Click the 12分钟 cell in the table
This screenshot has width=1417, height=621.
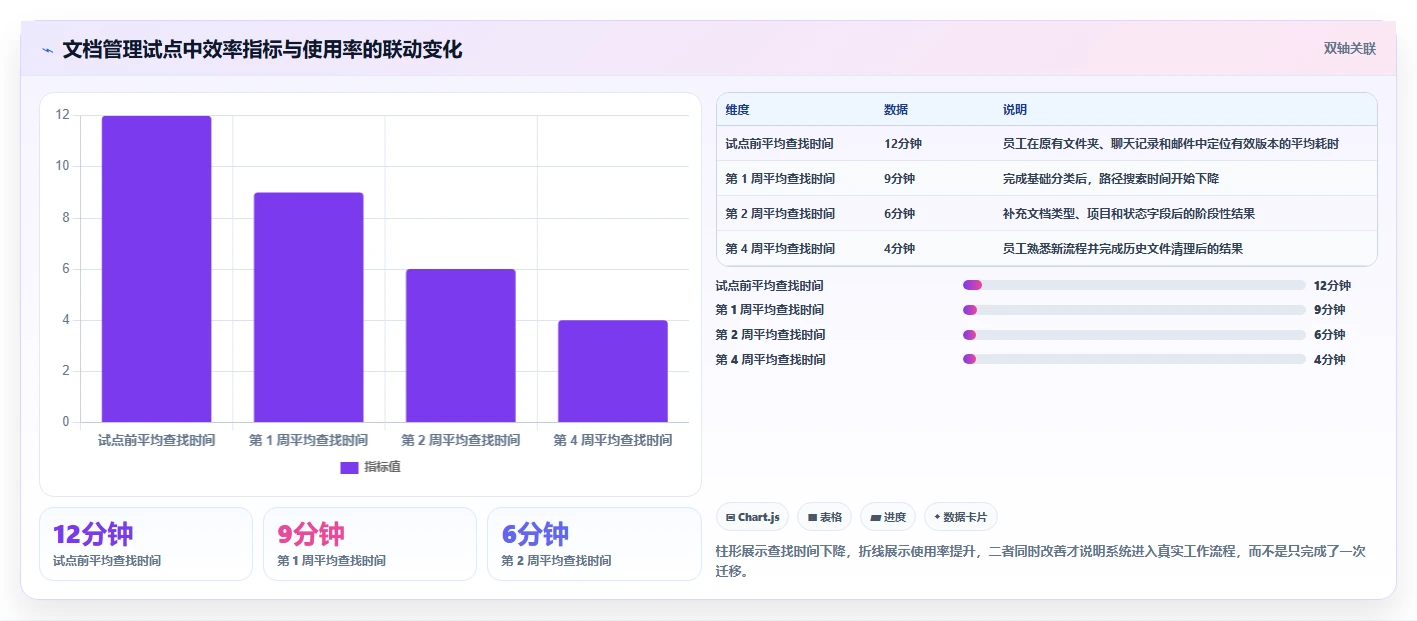[902, 144]
